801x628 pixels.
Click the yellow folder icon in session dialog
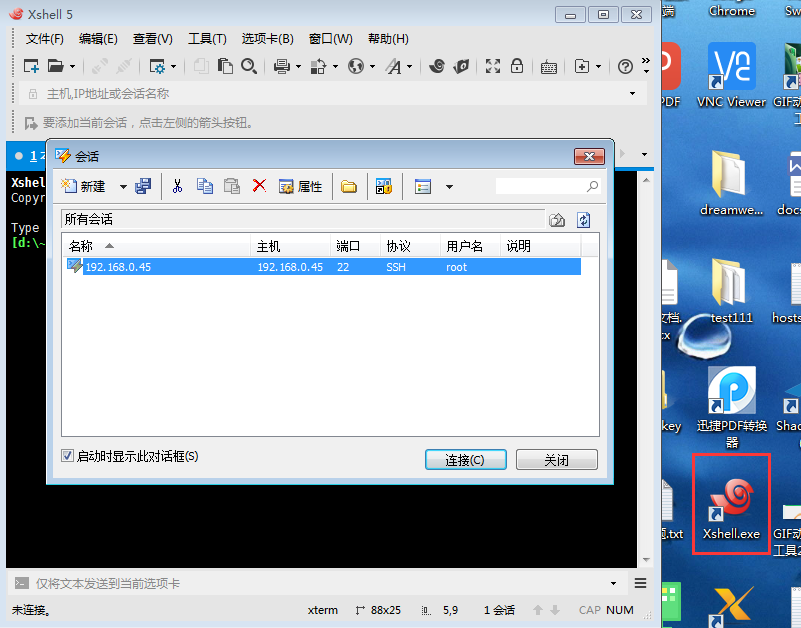point(349,187)
